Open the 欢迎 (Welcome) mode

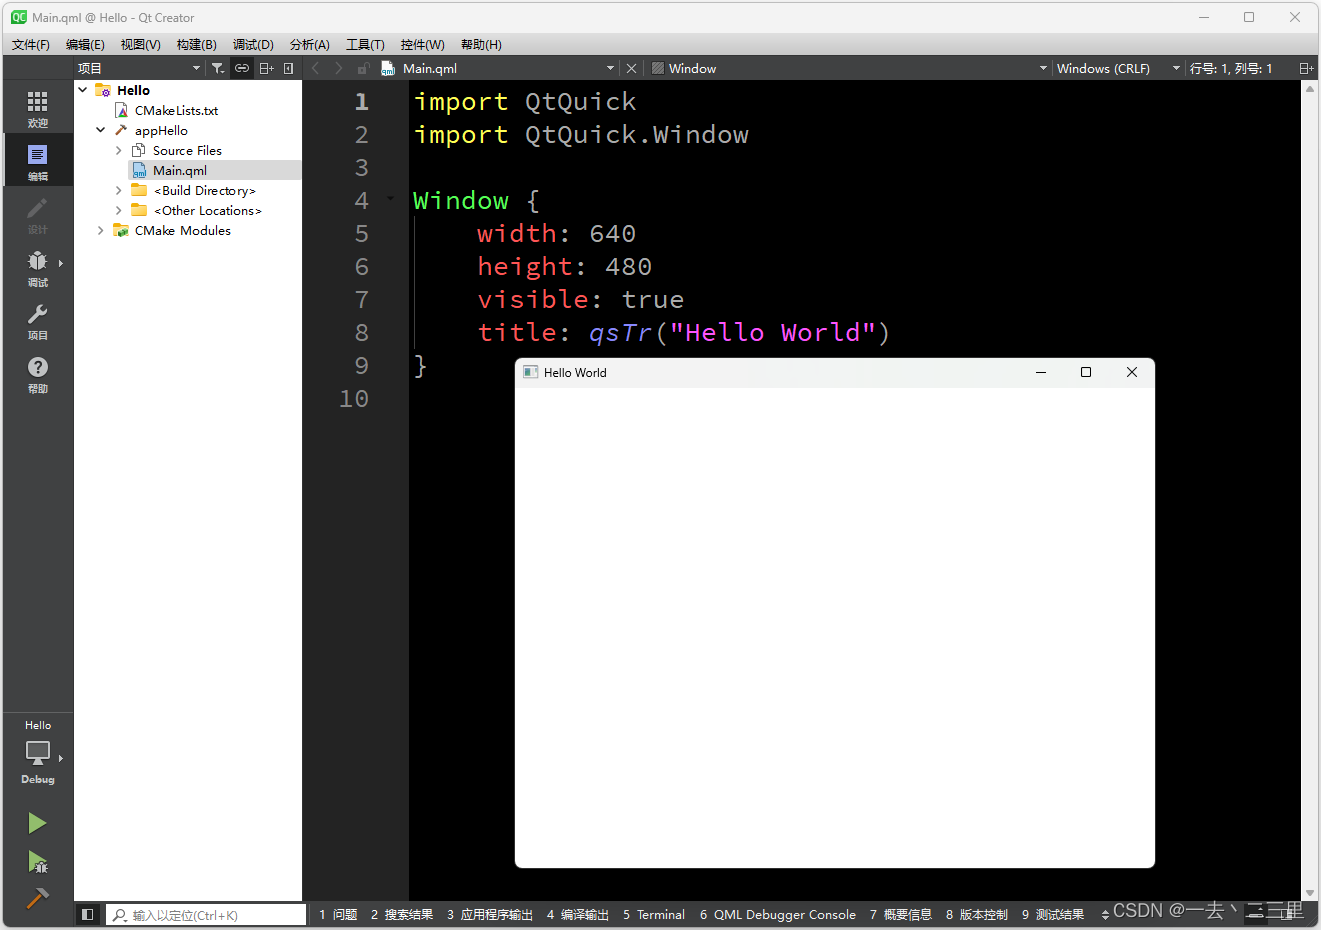point(37,109)
